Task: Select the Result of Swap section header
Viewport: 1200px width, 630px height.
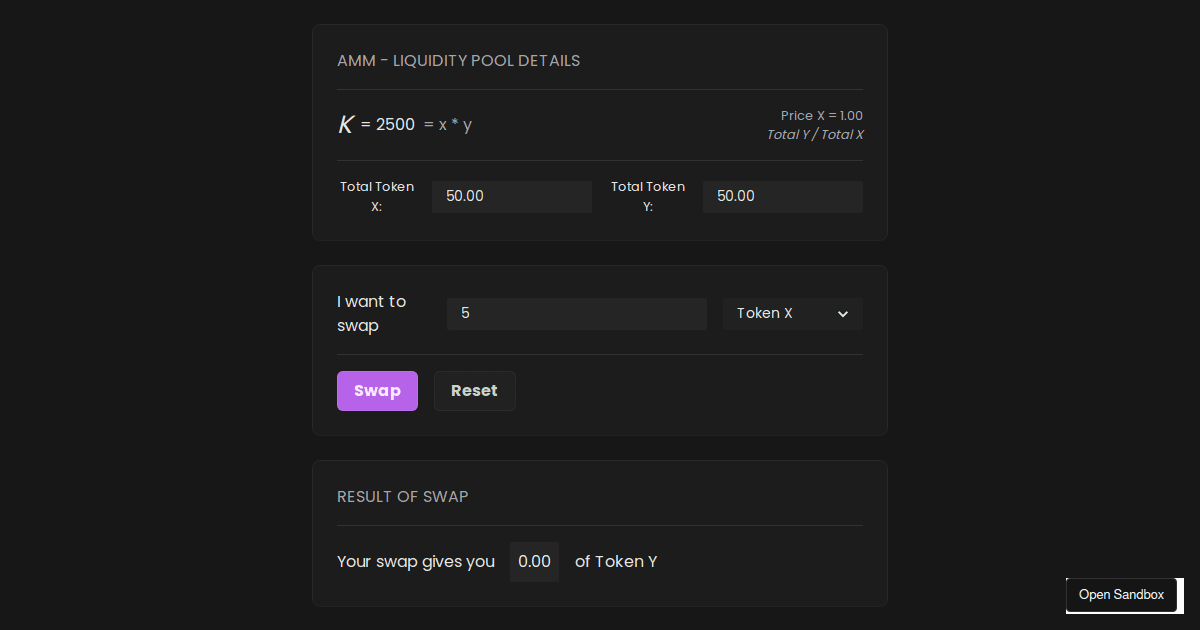Action: coord(402,496)
